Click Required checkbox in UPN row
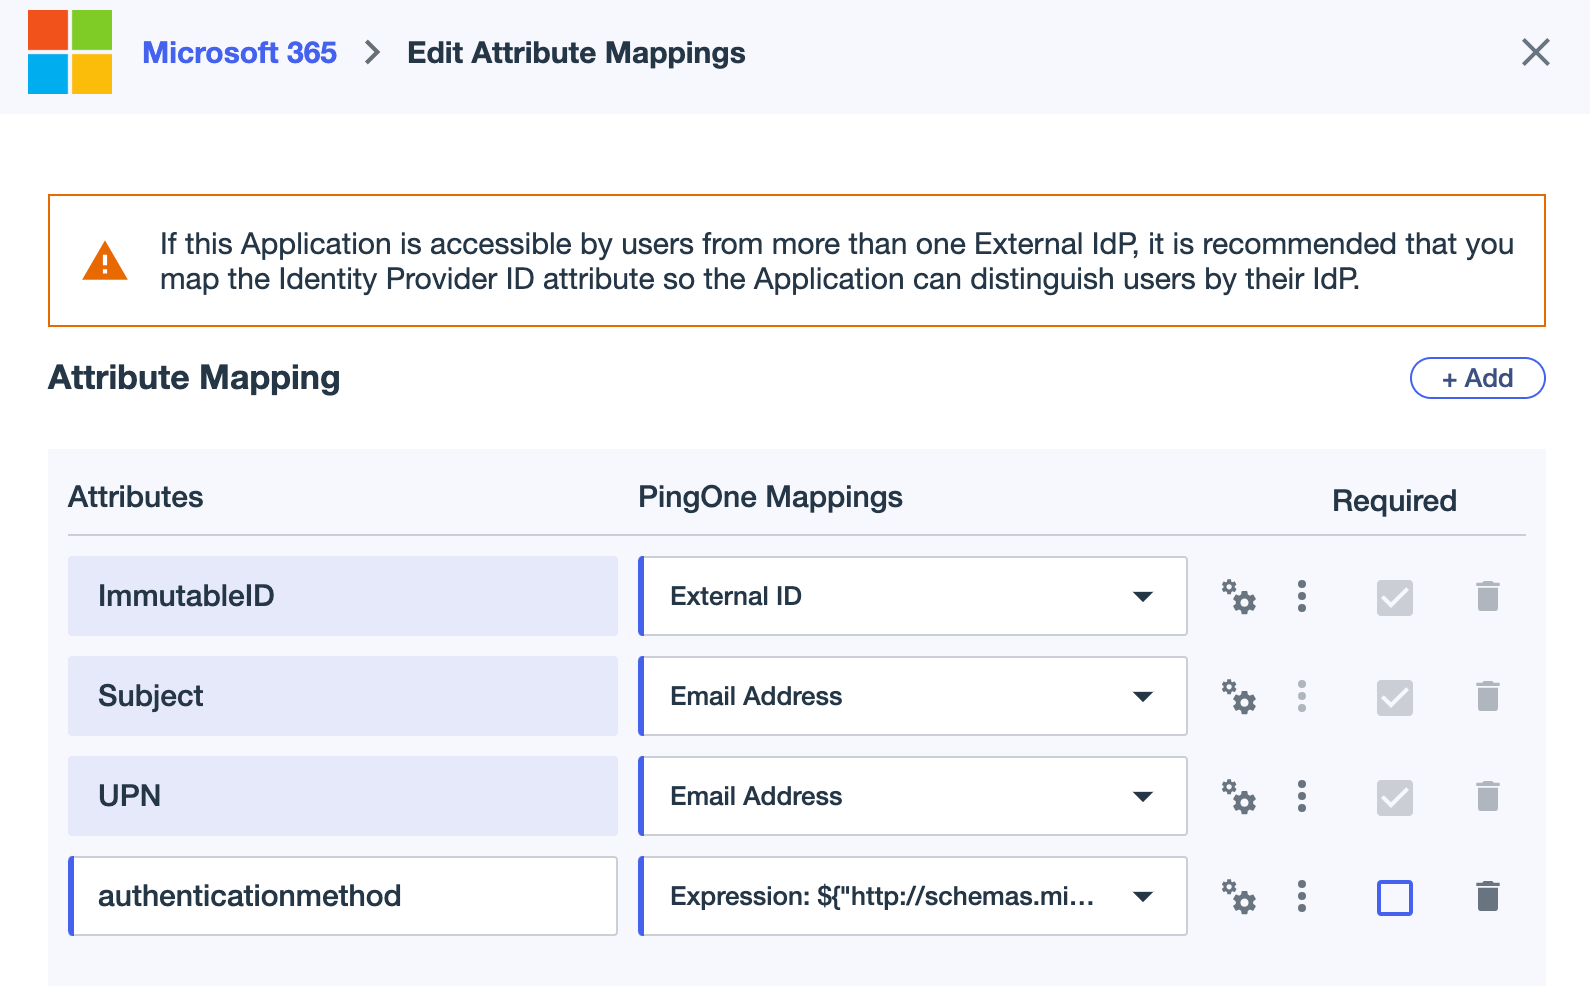Image resolution: width=1590 pixels, height=998 pixels. click(1394, 798)
